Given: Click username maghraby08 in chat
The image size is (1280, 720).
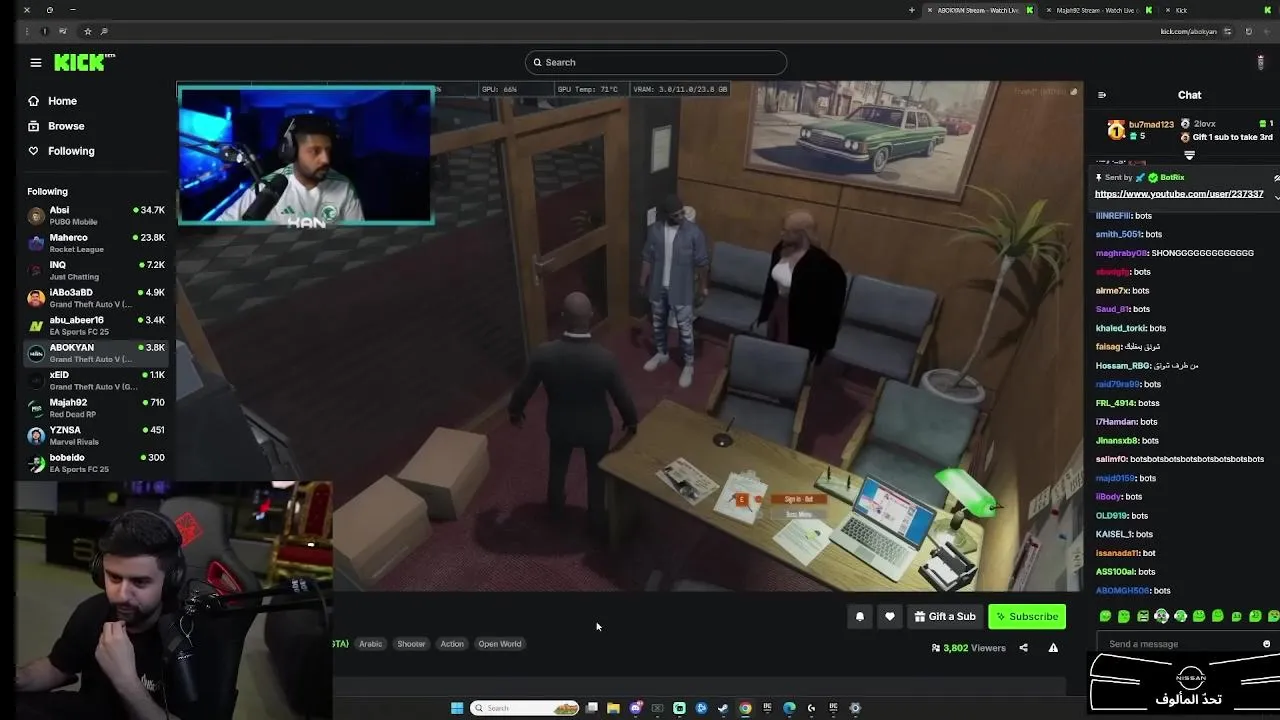Looking at the screenshot, I should pyautogui.click(x=1122, y=253).
